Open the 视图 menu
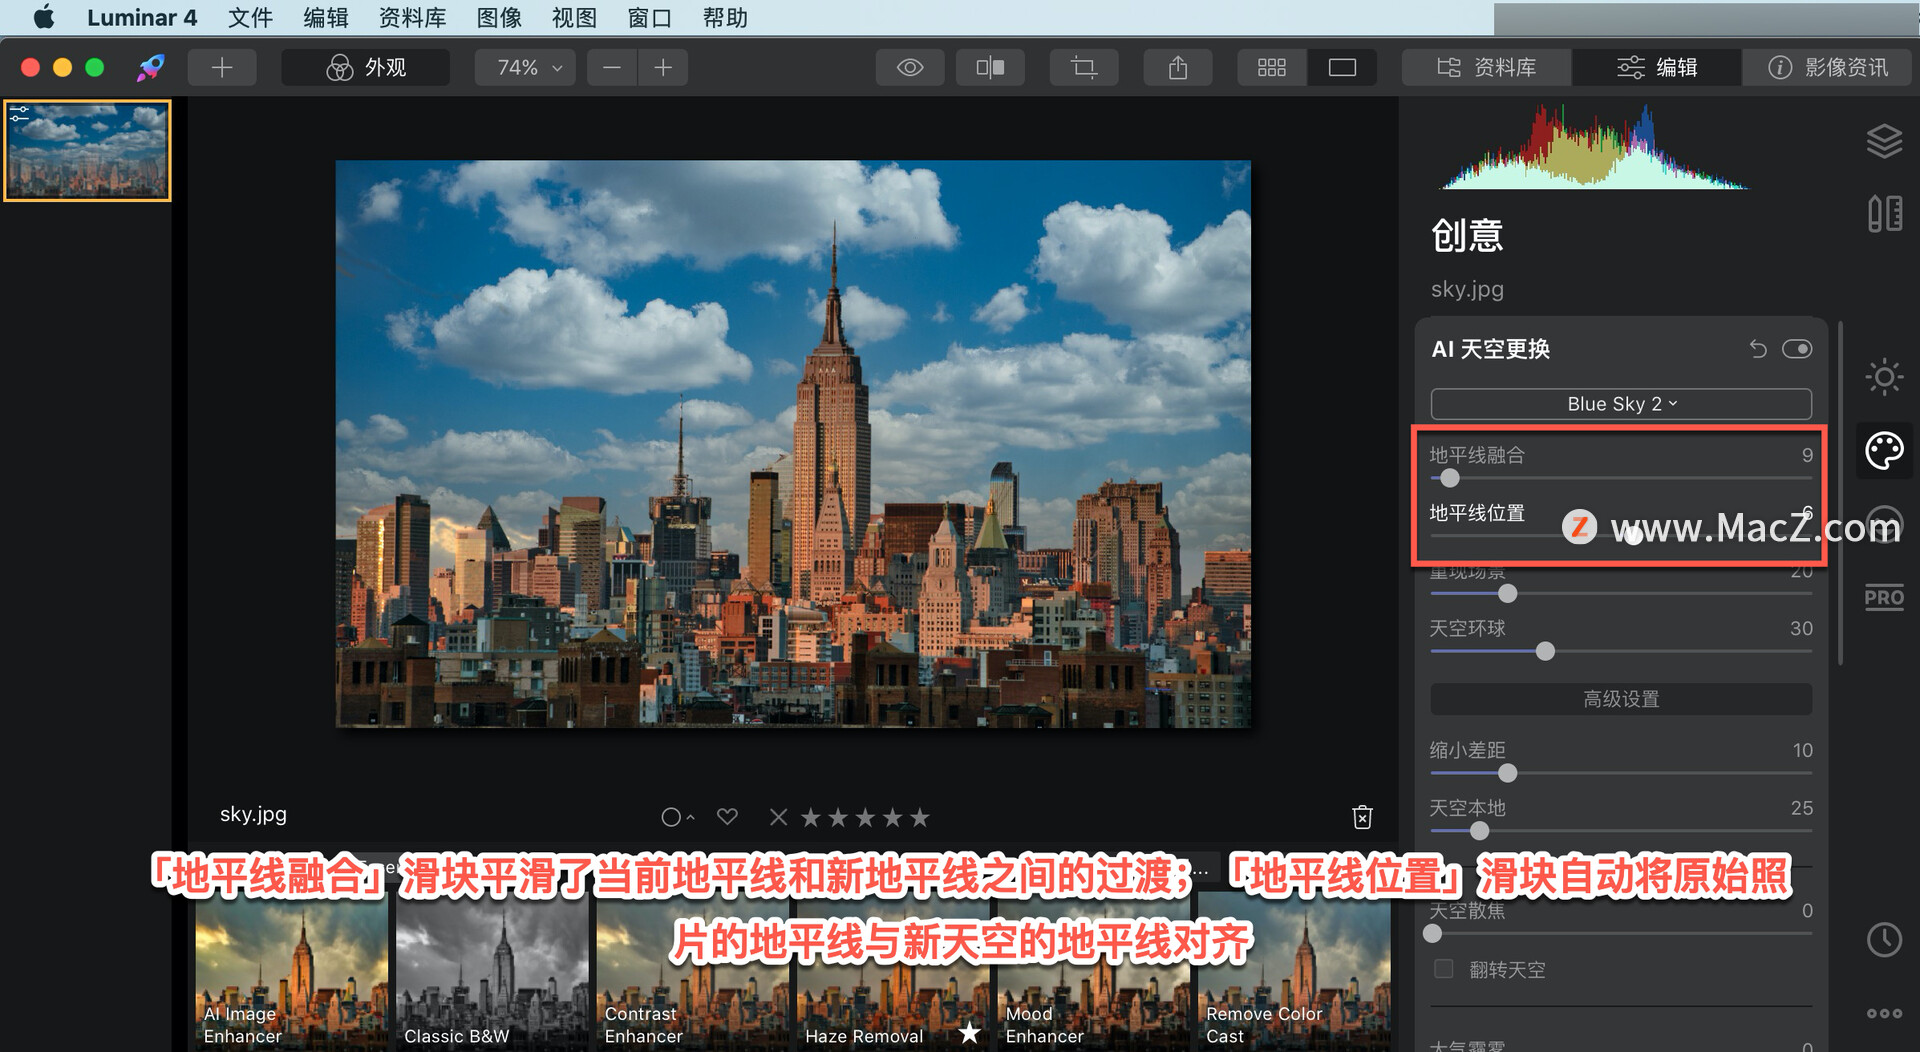Viewport: 1920px width, 1052px height. tap(574, 17)
